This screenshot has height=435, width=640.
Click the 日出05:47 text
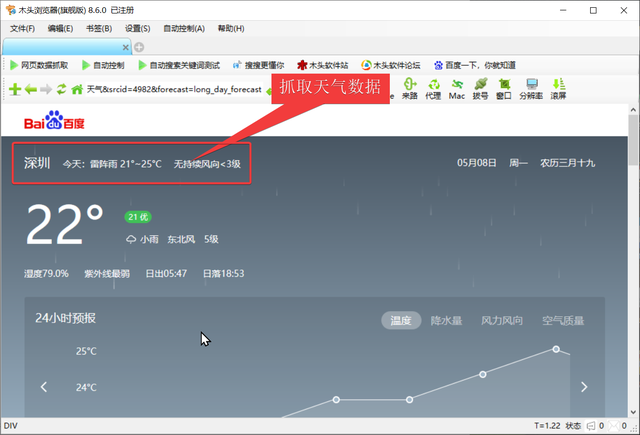[167, 274]
